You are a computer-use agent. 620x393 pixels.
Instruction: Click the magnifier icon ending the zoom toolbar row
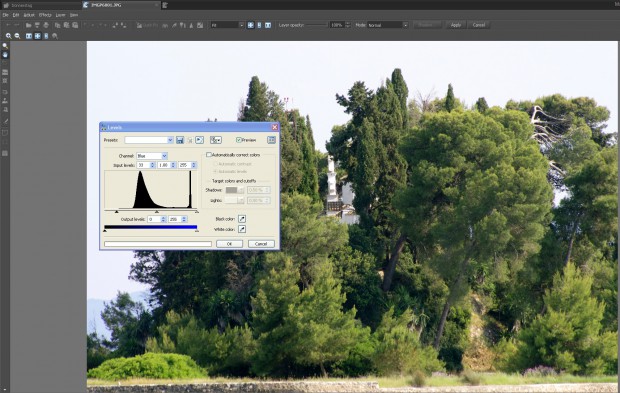[x=55, y=36]
